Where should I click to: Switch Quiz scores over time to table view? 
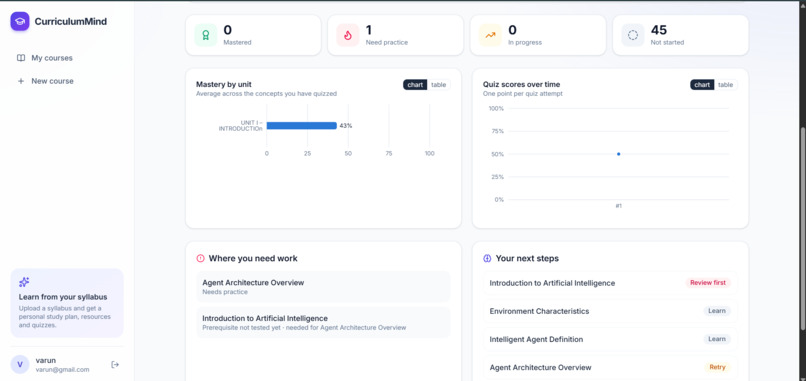click(725, 85)
